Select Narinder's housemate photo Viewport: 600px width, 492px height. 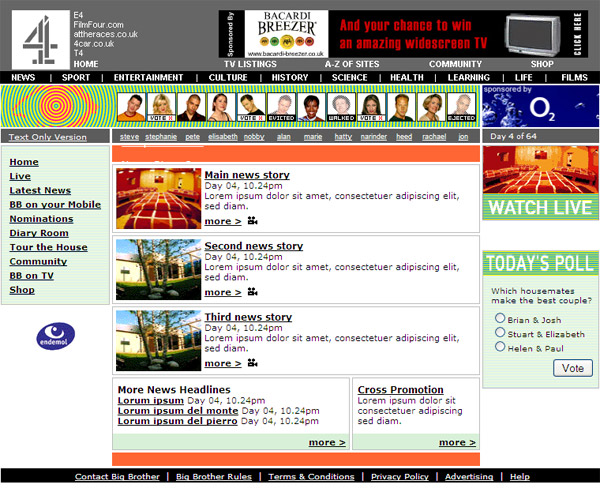[372, 108]
